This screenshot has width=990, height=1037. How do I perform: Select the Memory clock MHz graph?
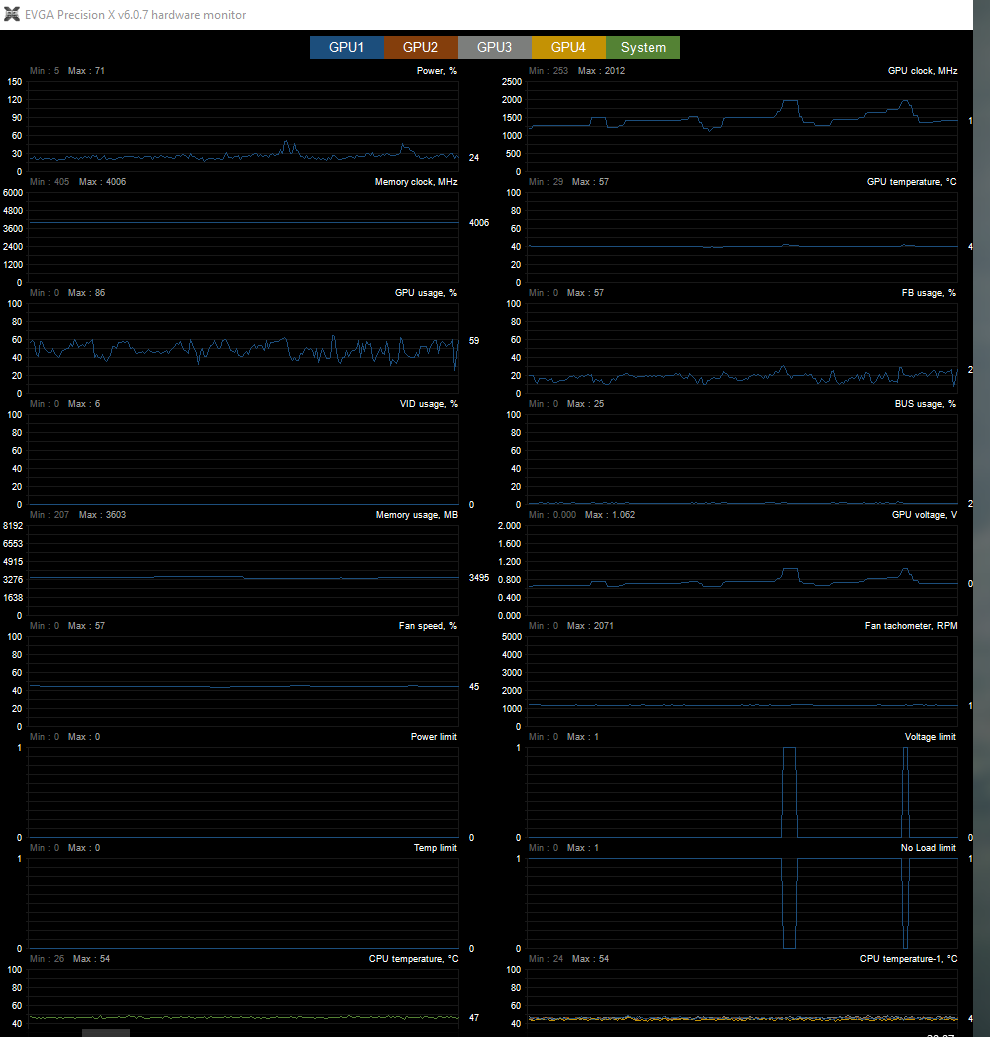click(x=243, y=237)
